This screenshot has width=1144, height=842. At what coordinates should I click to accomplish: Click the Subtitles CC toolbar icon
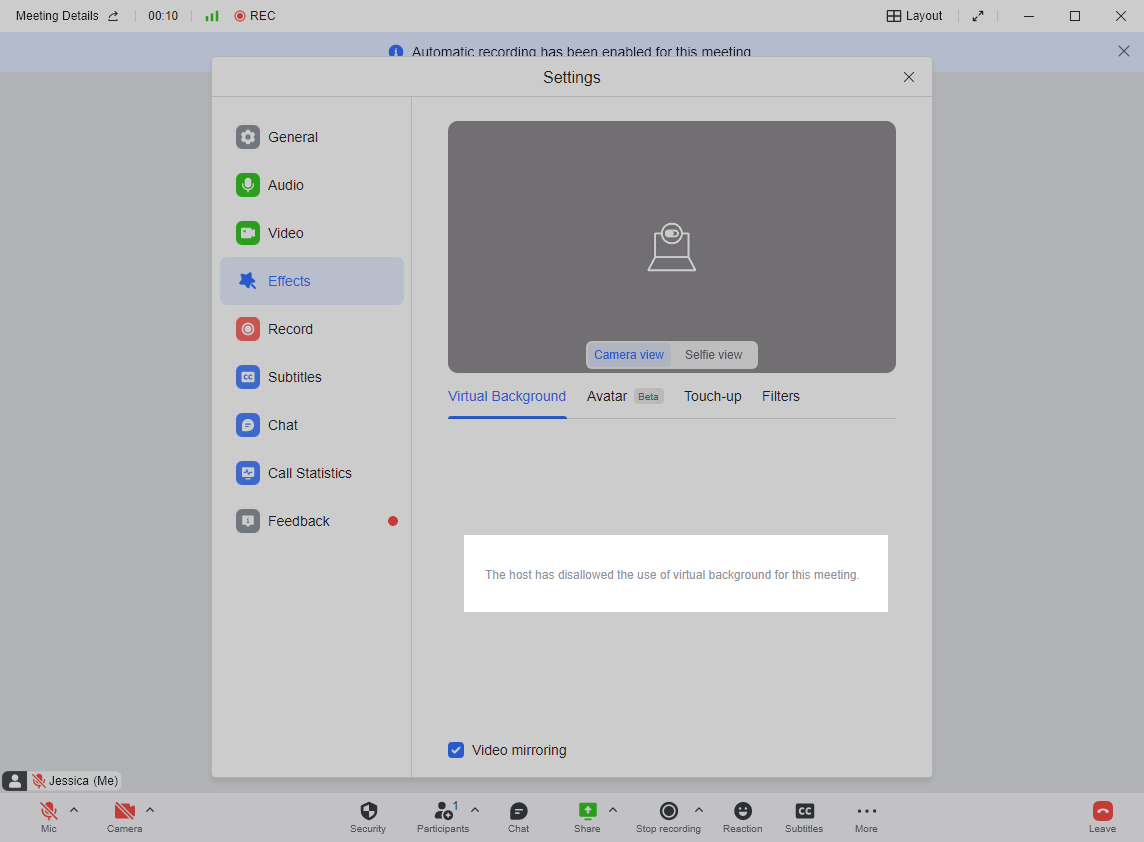[804, 811]
